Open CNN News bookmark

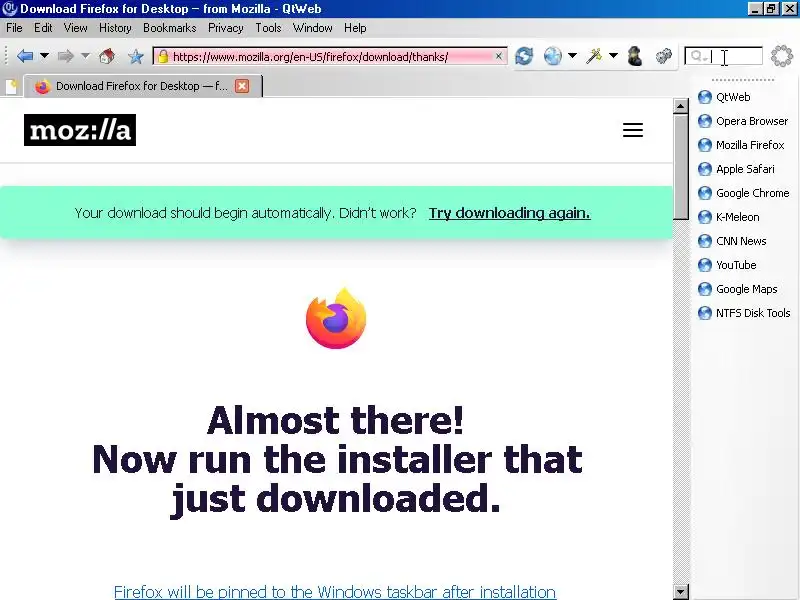pyautogui.click(x=732, y=241)
